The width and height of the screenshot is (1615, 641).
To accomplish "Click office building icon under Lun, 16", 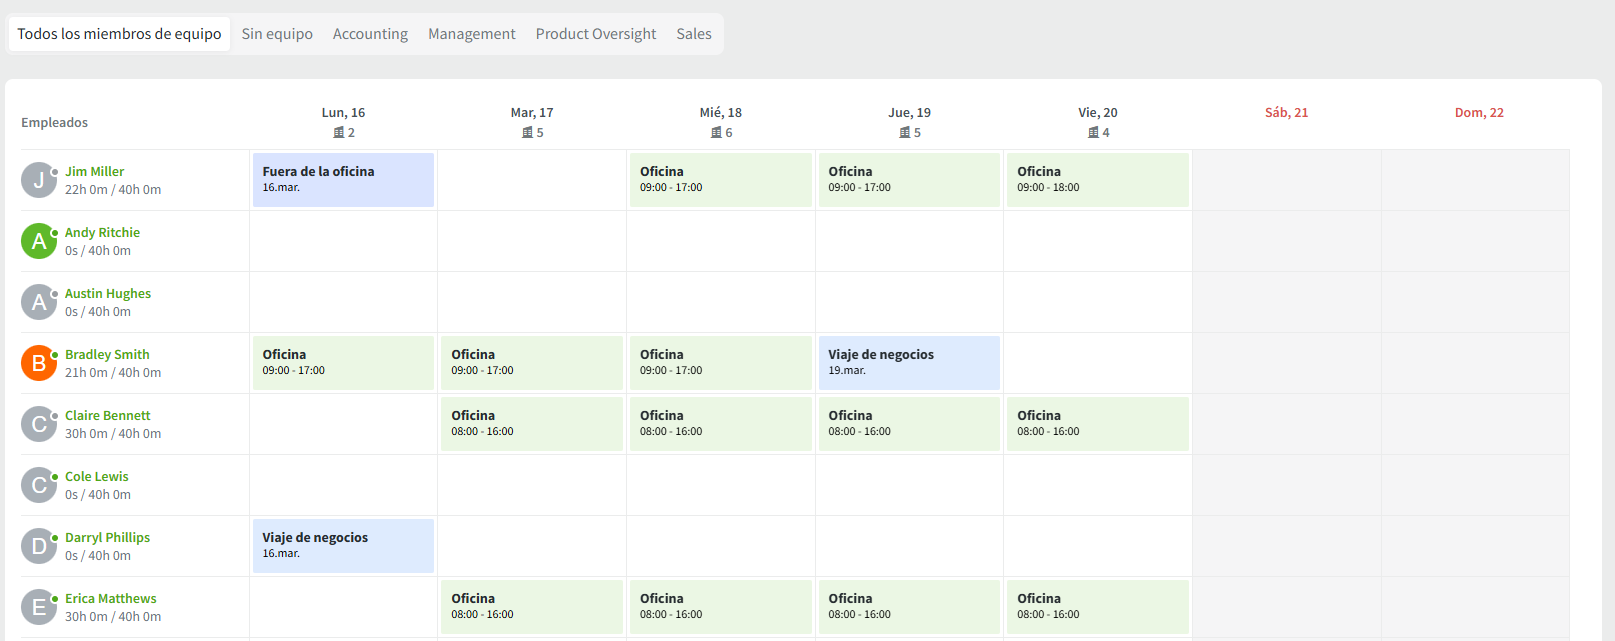I will (x=339, y=133).
